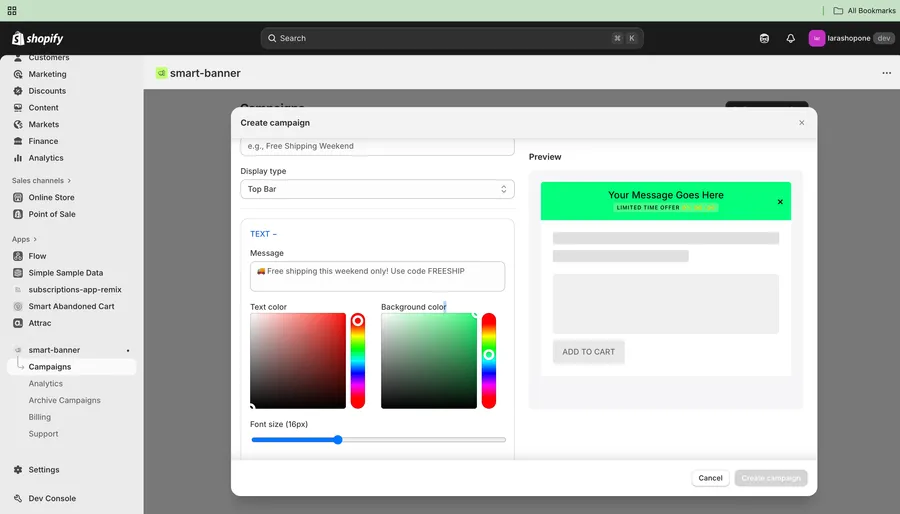Open the notifications bell icon
Screen dimensions: 900x514
790,38
